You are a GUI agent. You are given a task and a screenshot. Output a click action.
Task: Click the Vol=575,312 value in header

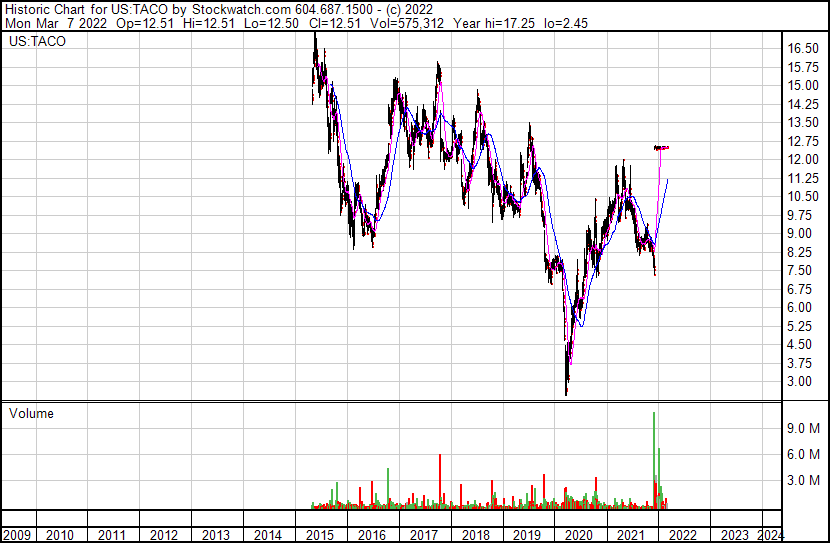[x=407, y=23]
